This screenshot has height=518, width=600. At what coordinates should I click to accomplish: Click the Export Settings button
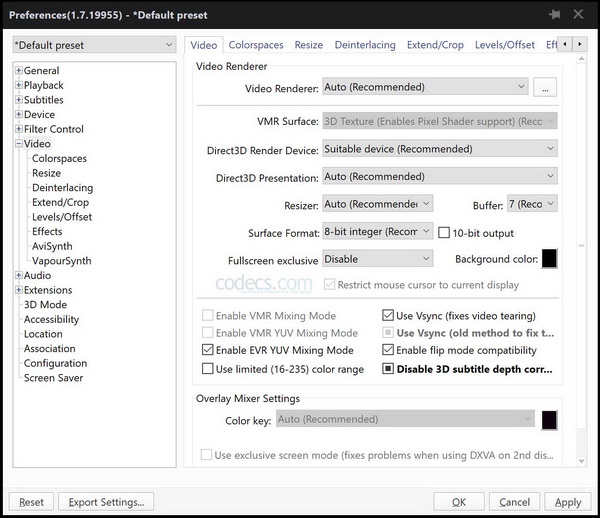pos(106,502)
